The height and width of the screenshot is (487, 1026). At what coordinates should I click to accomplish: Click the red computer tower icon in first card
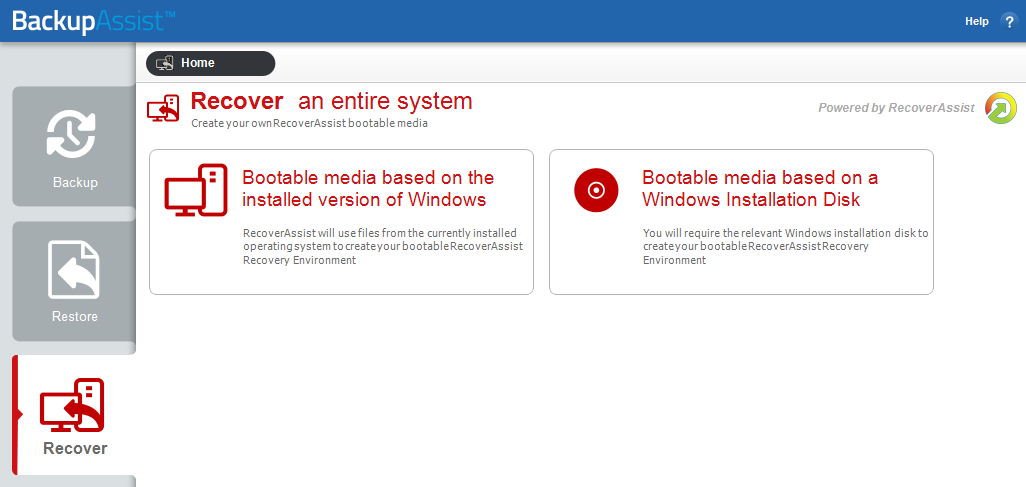[x=196, y=190]
